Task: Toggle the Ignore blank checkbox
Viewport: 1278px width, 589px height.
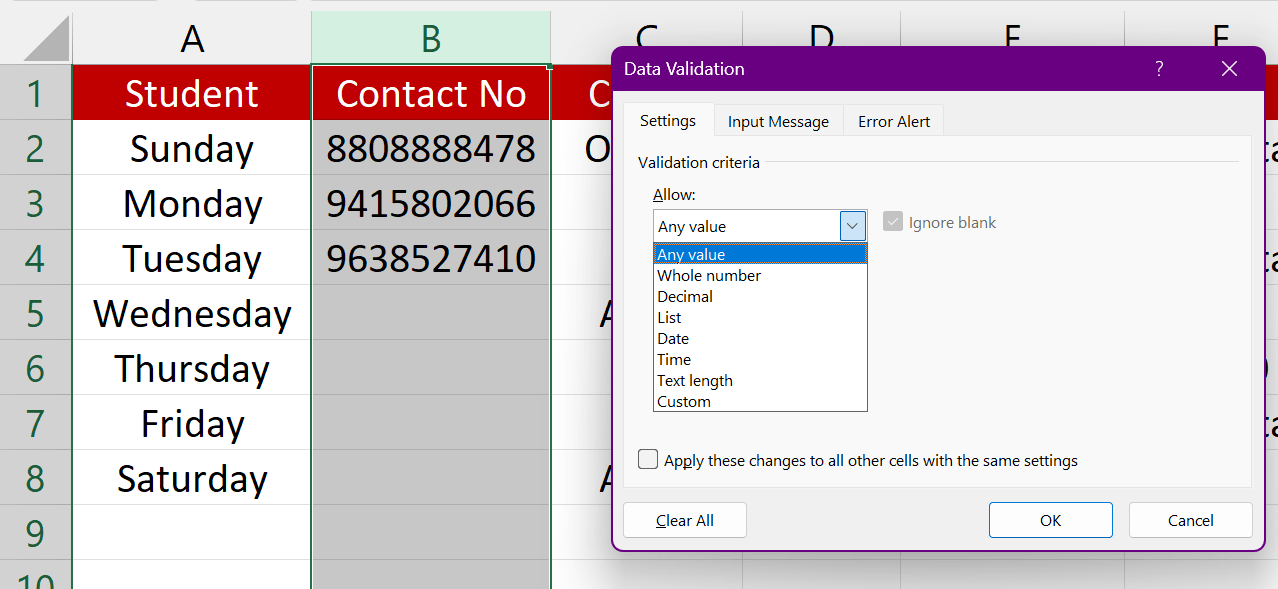Action: [893, 223]
